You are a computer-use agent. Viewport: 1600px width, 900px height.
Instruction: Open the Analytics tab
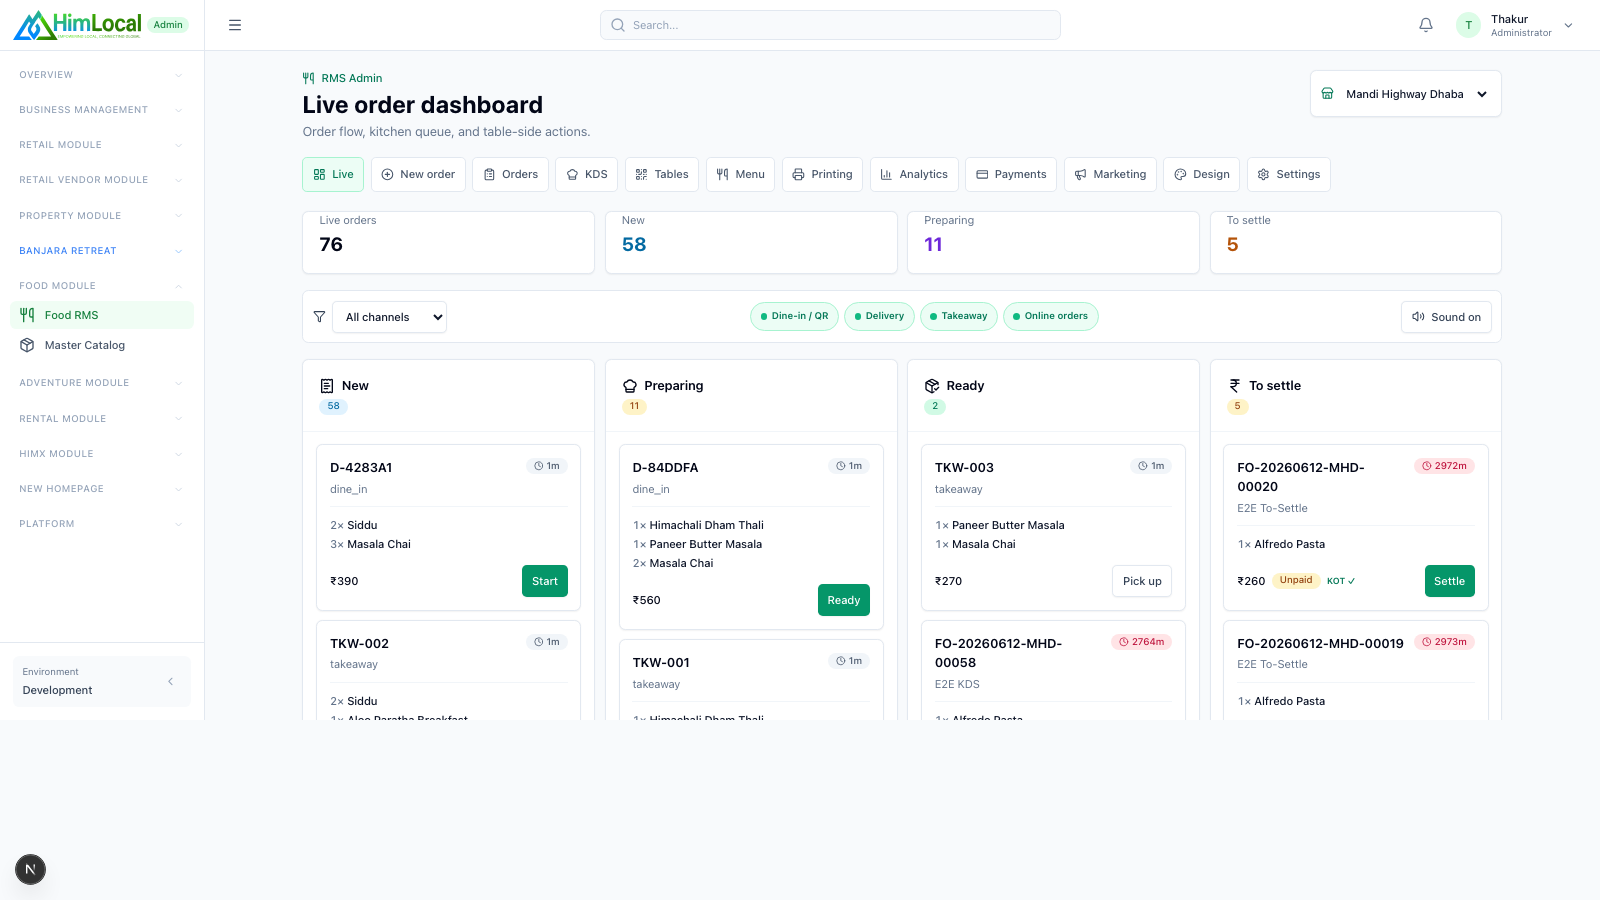pyautogui.click(x=914, y=174)
